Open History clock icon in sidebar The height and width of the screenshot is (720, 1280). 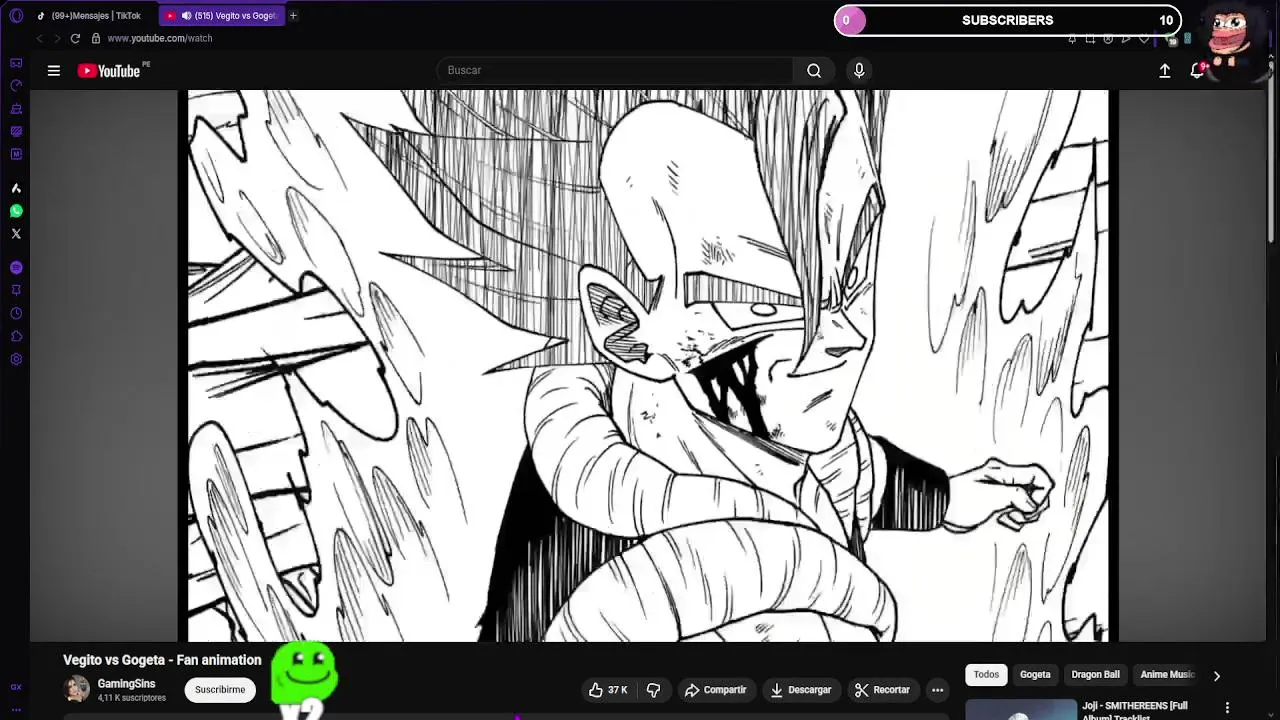pos(16,313)
